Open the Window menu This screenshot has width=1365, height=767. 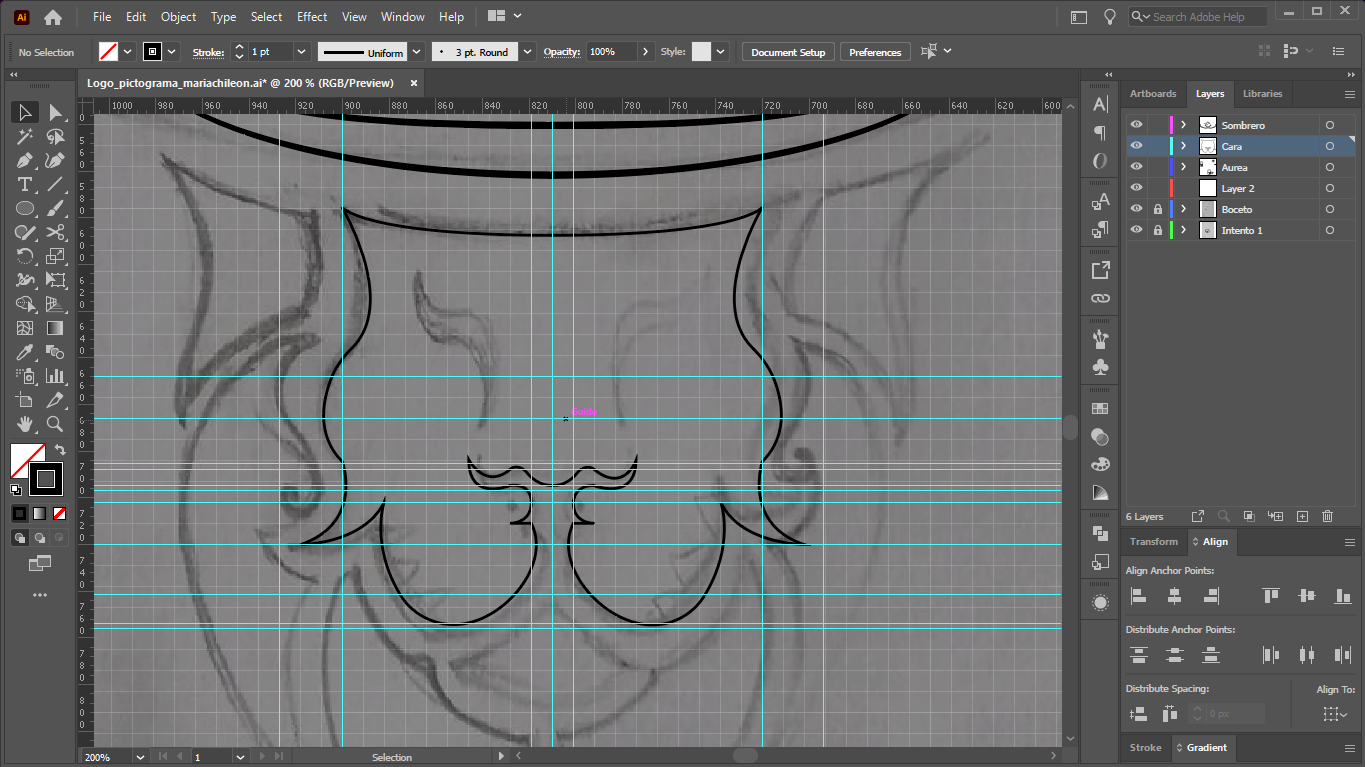coord(402,17)
